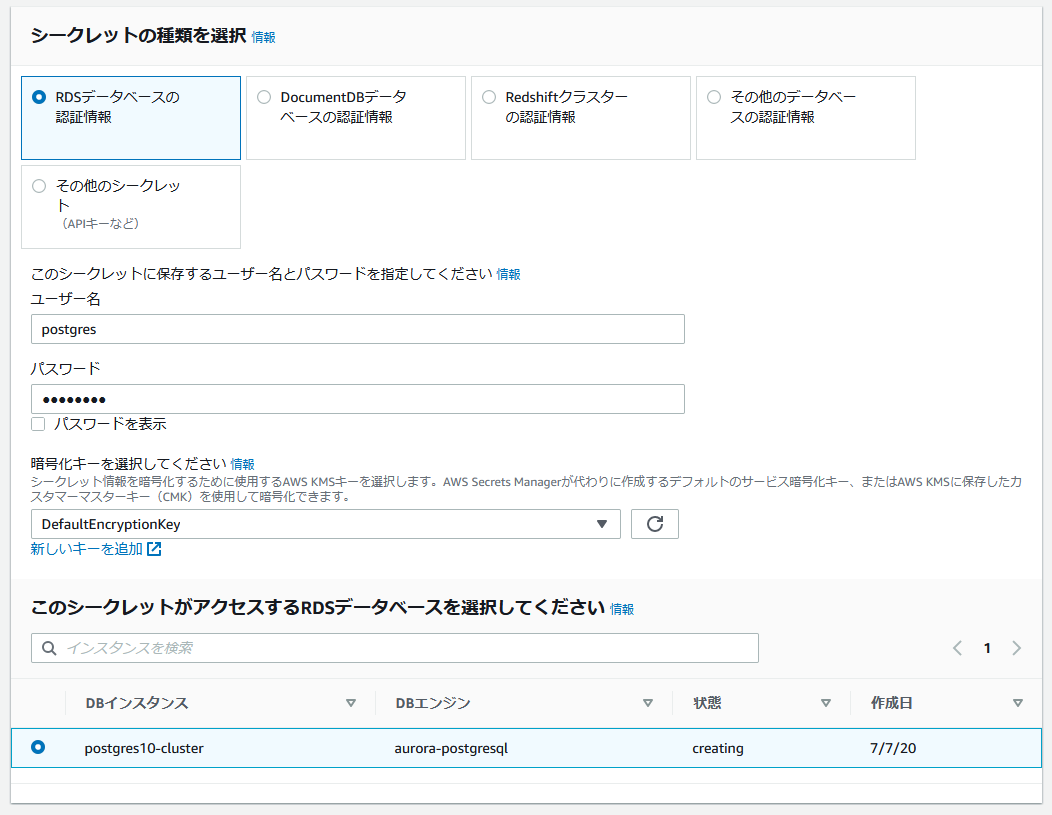The width and height of the screenshot is (1052, 815).
Task: Open 情報 link next to シークレットの種類を選択
Action: (264, 38)
